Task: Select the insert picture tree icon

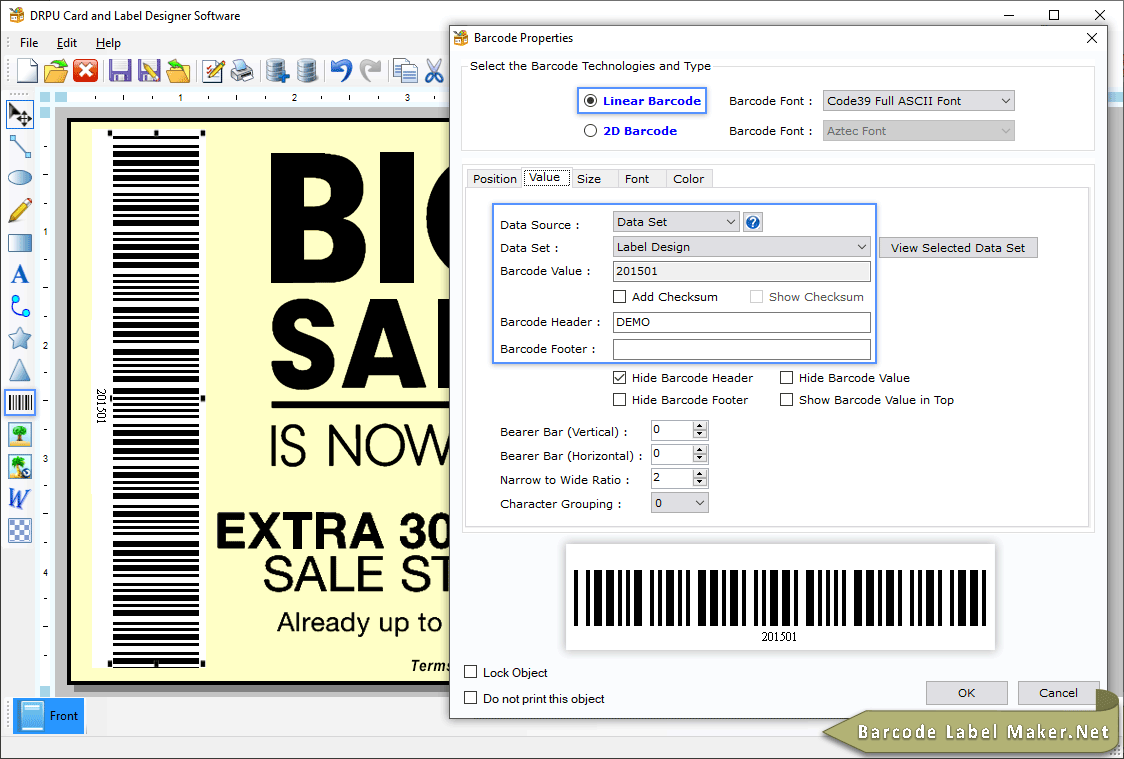Action: (20, 434)
